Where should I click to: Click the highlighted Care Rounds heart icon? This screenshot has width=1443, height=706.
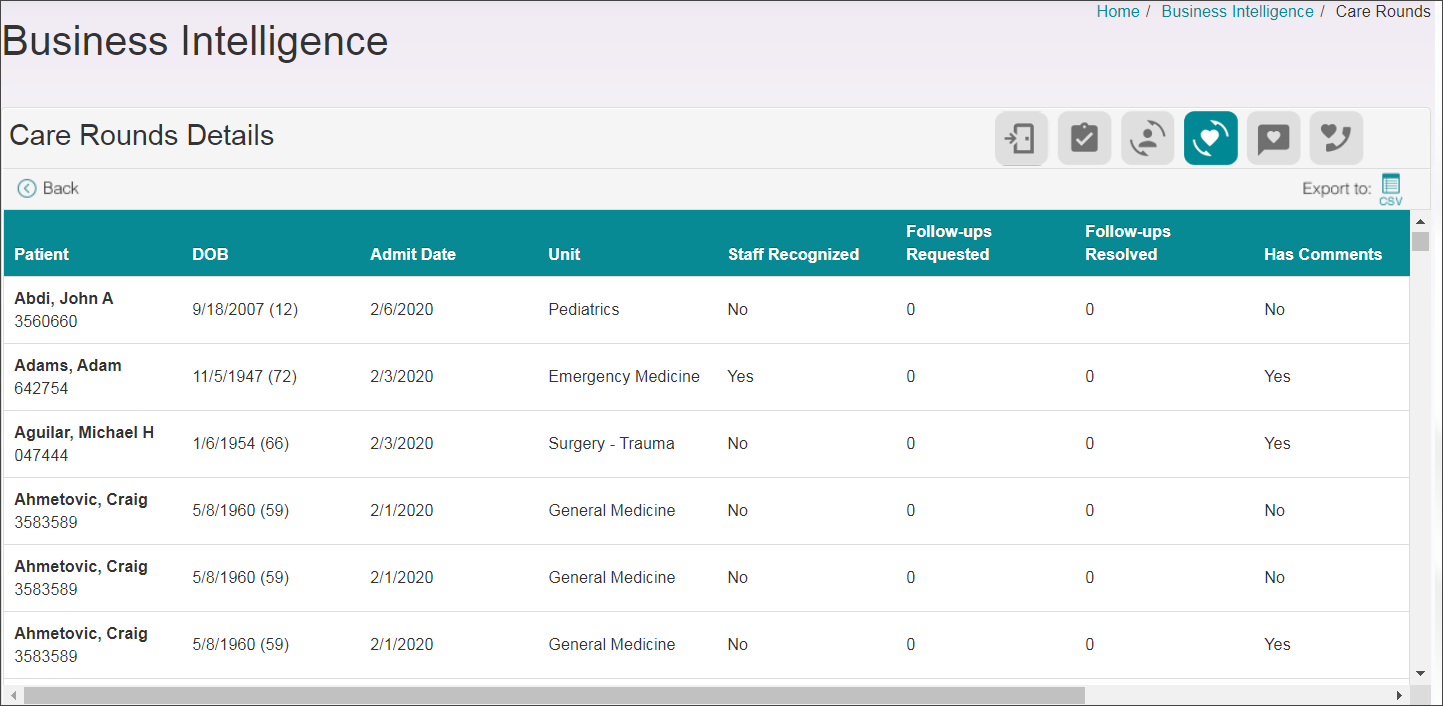pyautogui.click(x=1210, y=138)
